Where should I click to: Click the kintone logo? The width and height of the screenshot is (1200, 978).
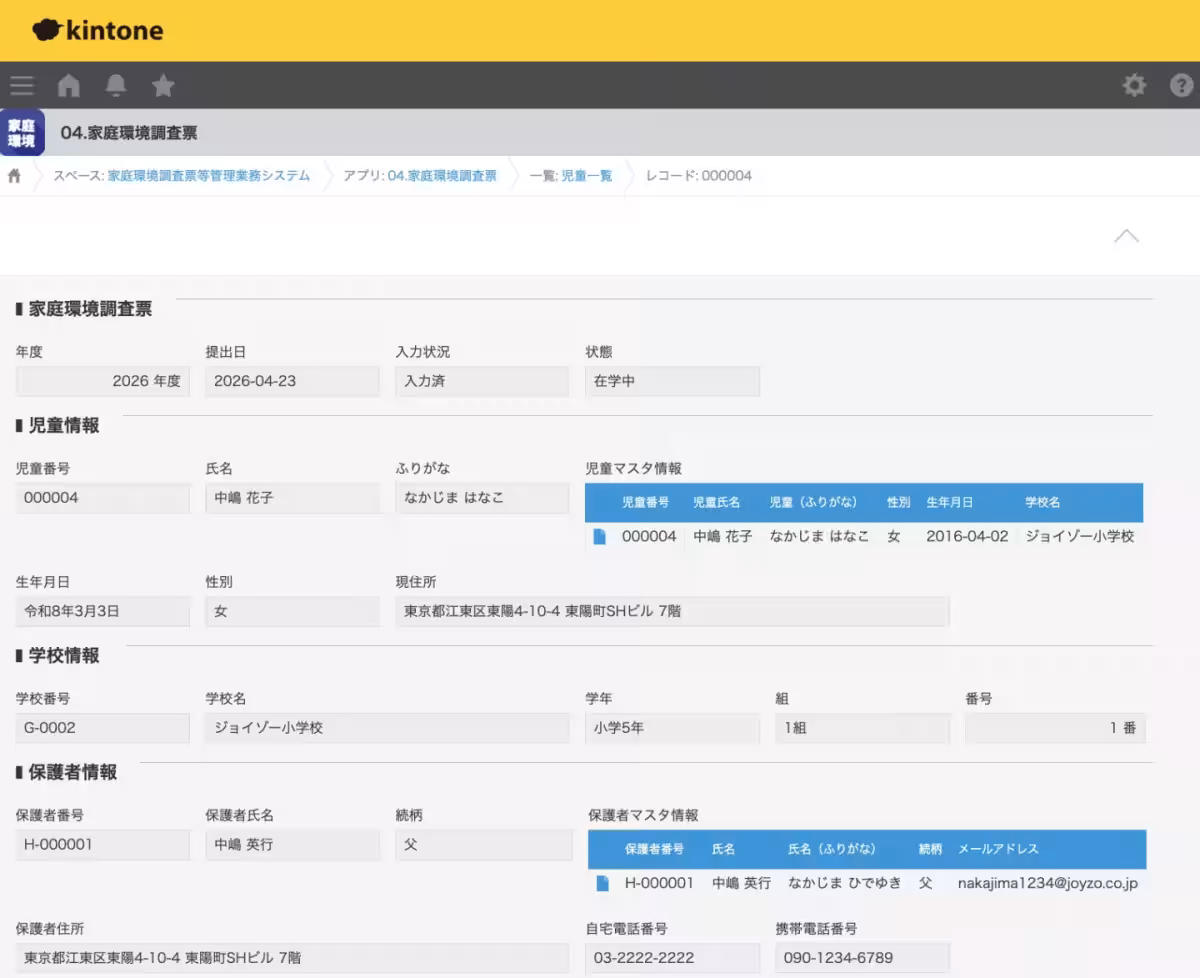(98, 31)
